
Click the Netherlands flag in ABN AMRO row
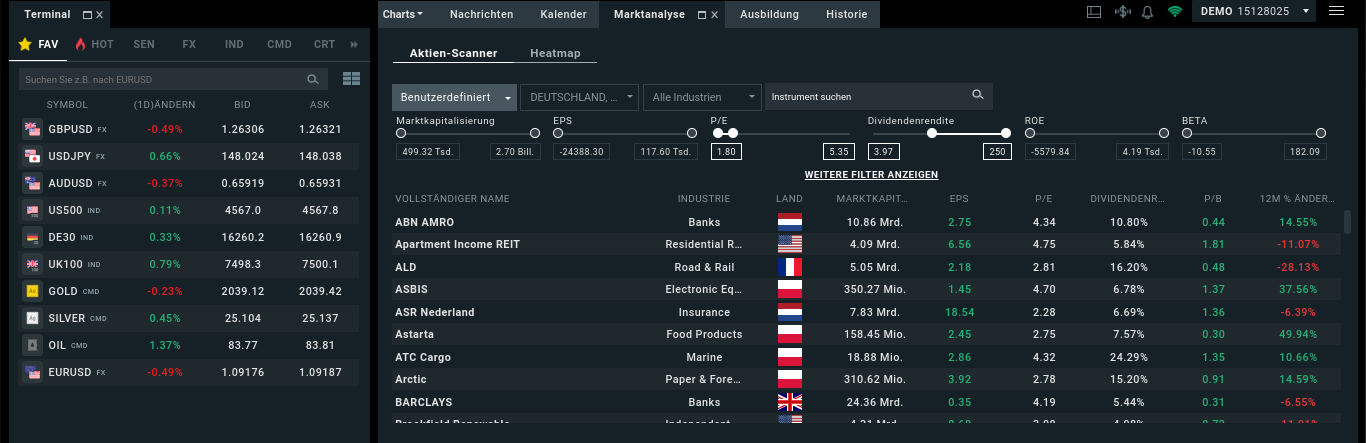(x=790, y=222)
